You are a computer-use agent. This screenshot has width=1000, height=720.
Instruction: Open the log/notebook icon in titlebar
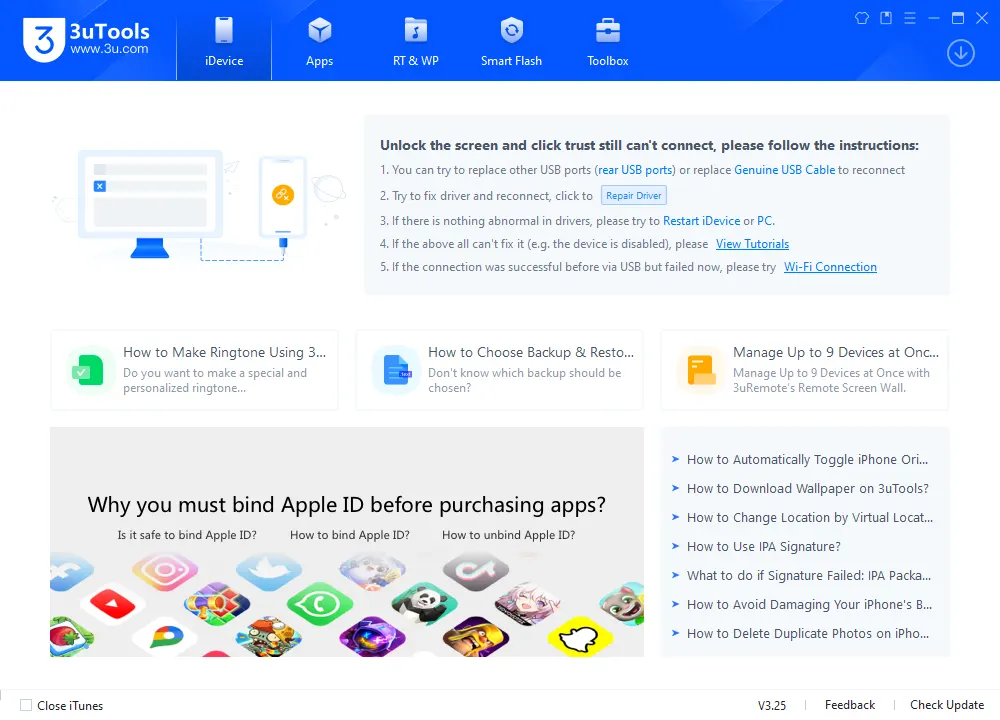pyautogui.click(x=885, y=17)
